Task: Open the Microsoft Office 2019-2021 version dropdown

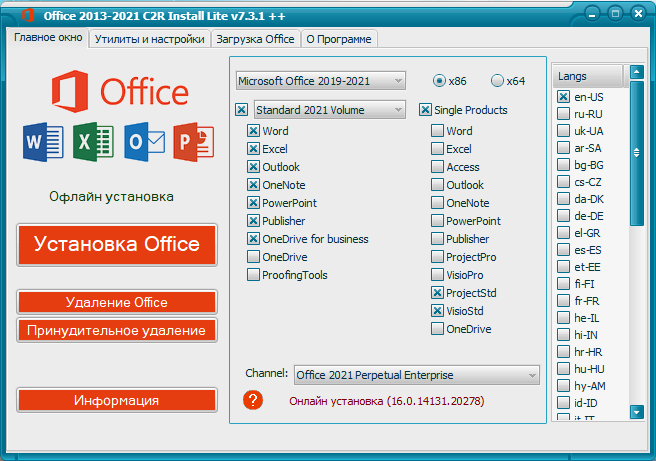Action: [320, 80]
